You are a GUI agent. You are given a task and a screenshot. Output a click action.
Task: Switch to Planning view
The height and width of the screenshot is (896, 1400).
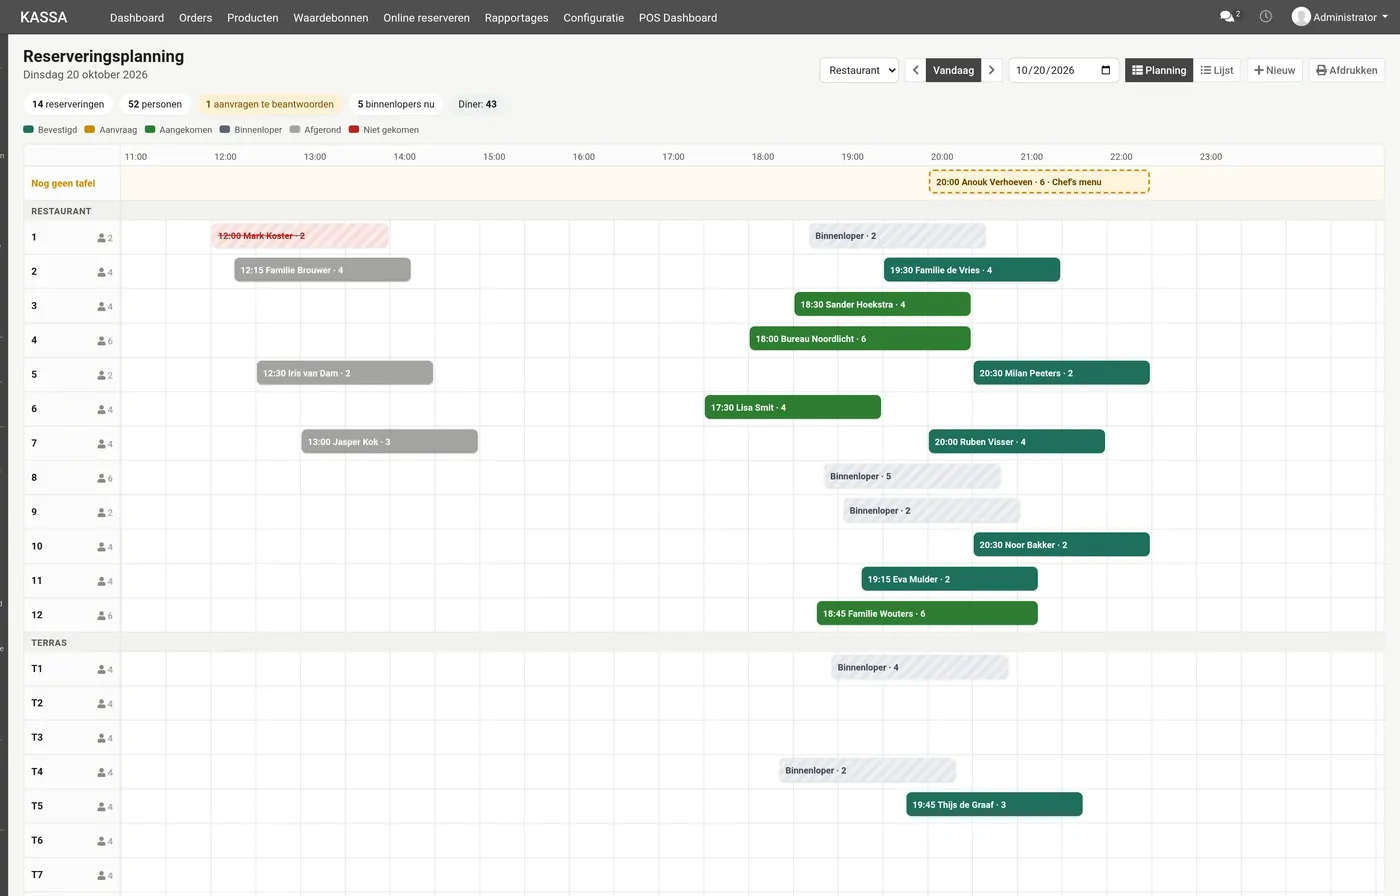tap(1159, 70)
